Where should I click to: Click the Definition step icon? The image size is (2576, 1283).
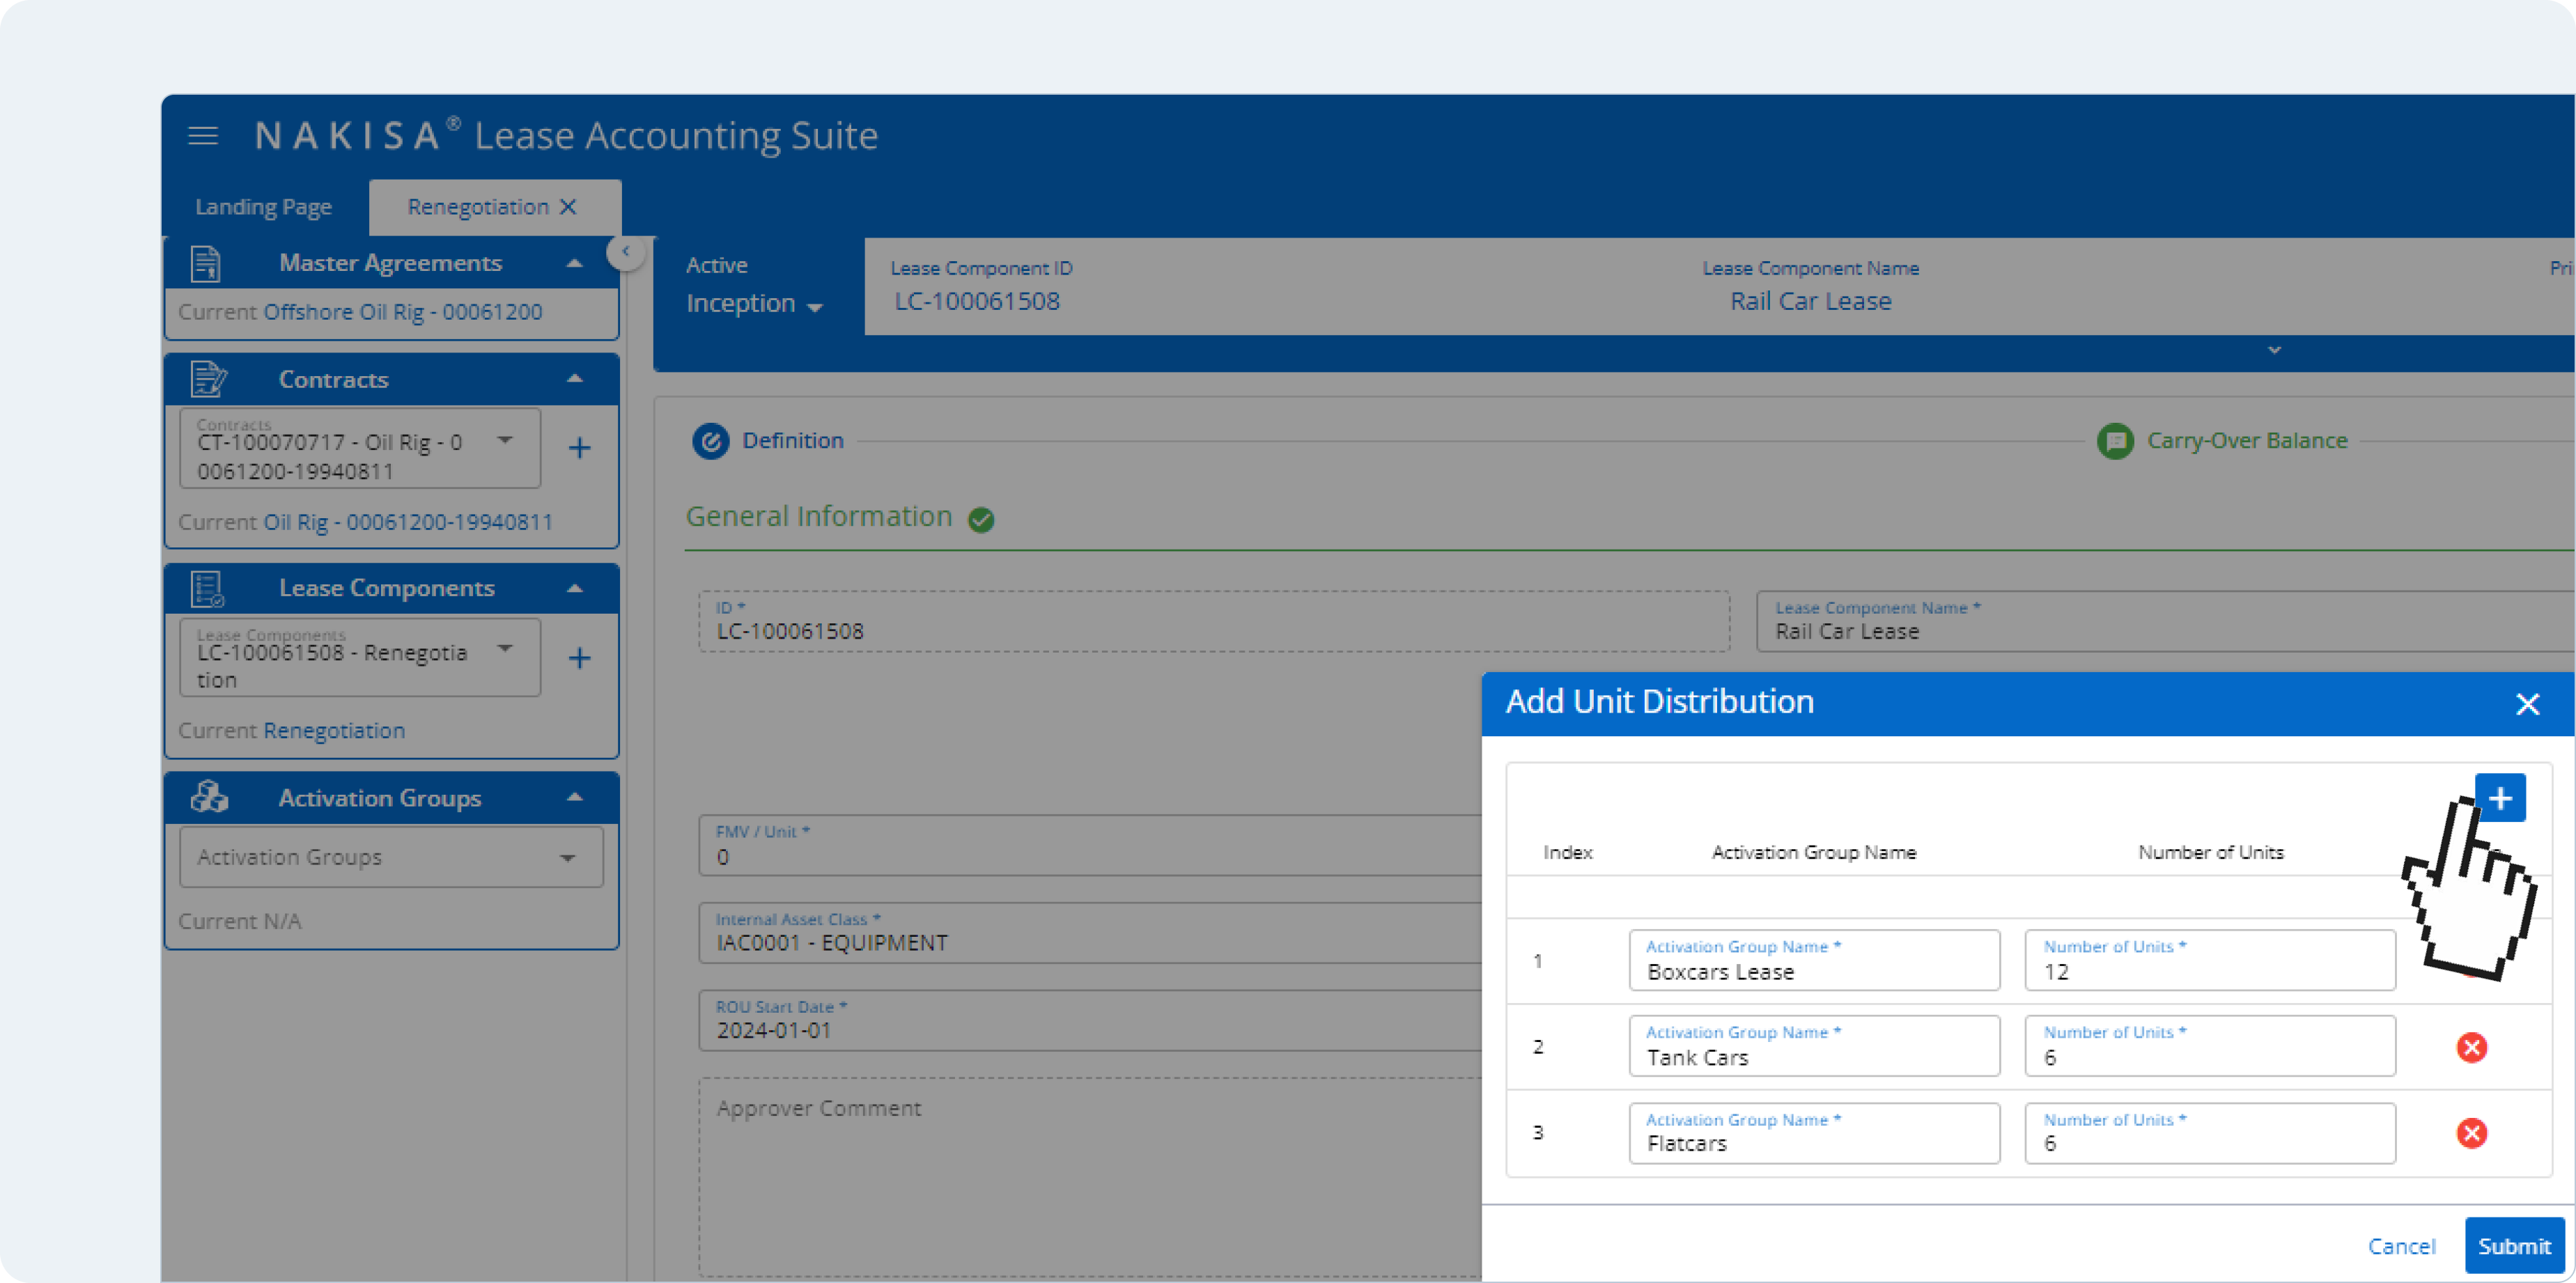710,441
